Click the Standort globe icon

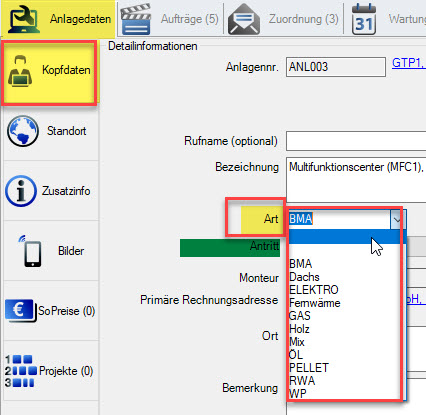23,131
